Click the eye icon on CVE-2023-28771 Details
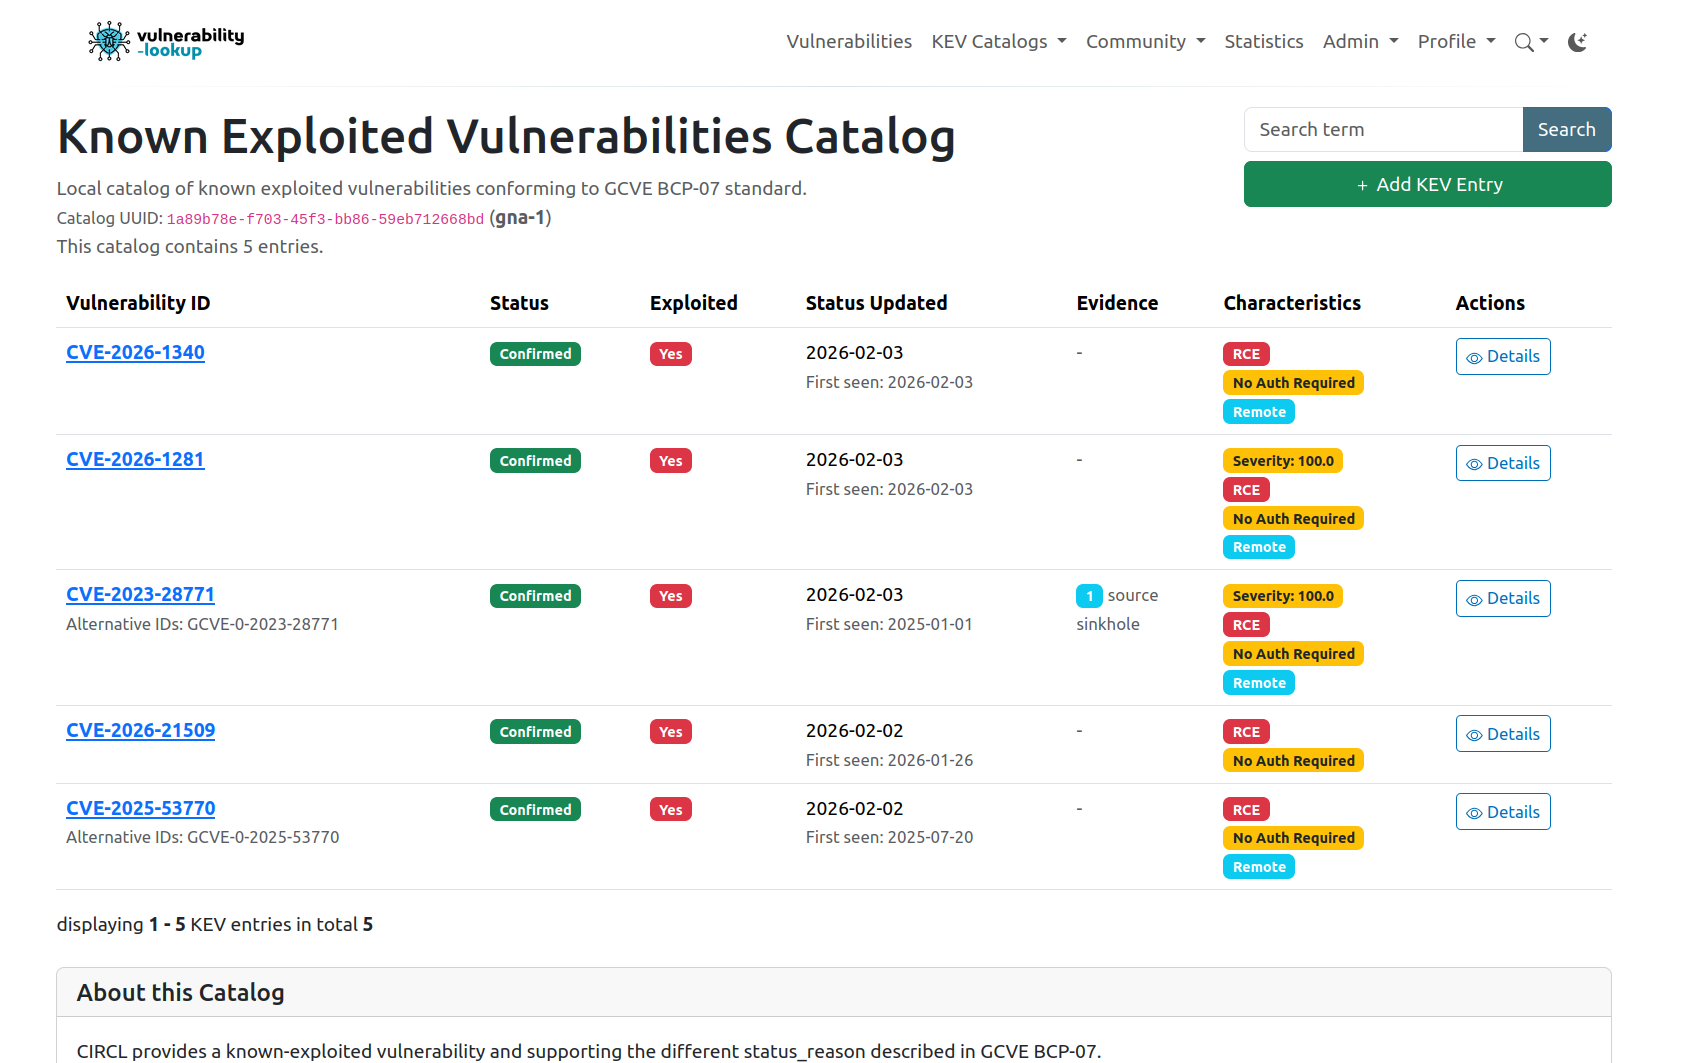The image size is (1684, 1063). [1473, 598]
